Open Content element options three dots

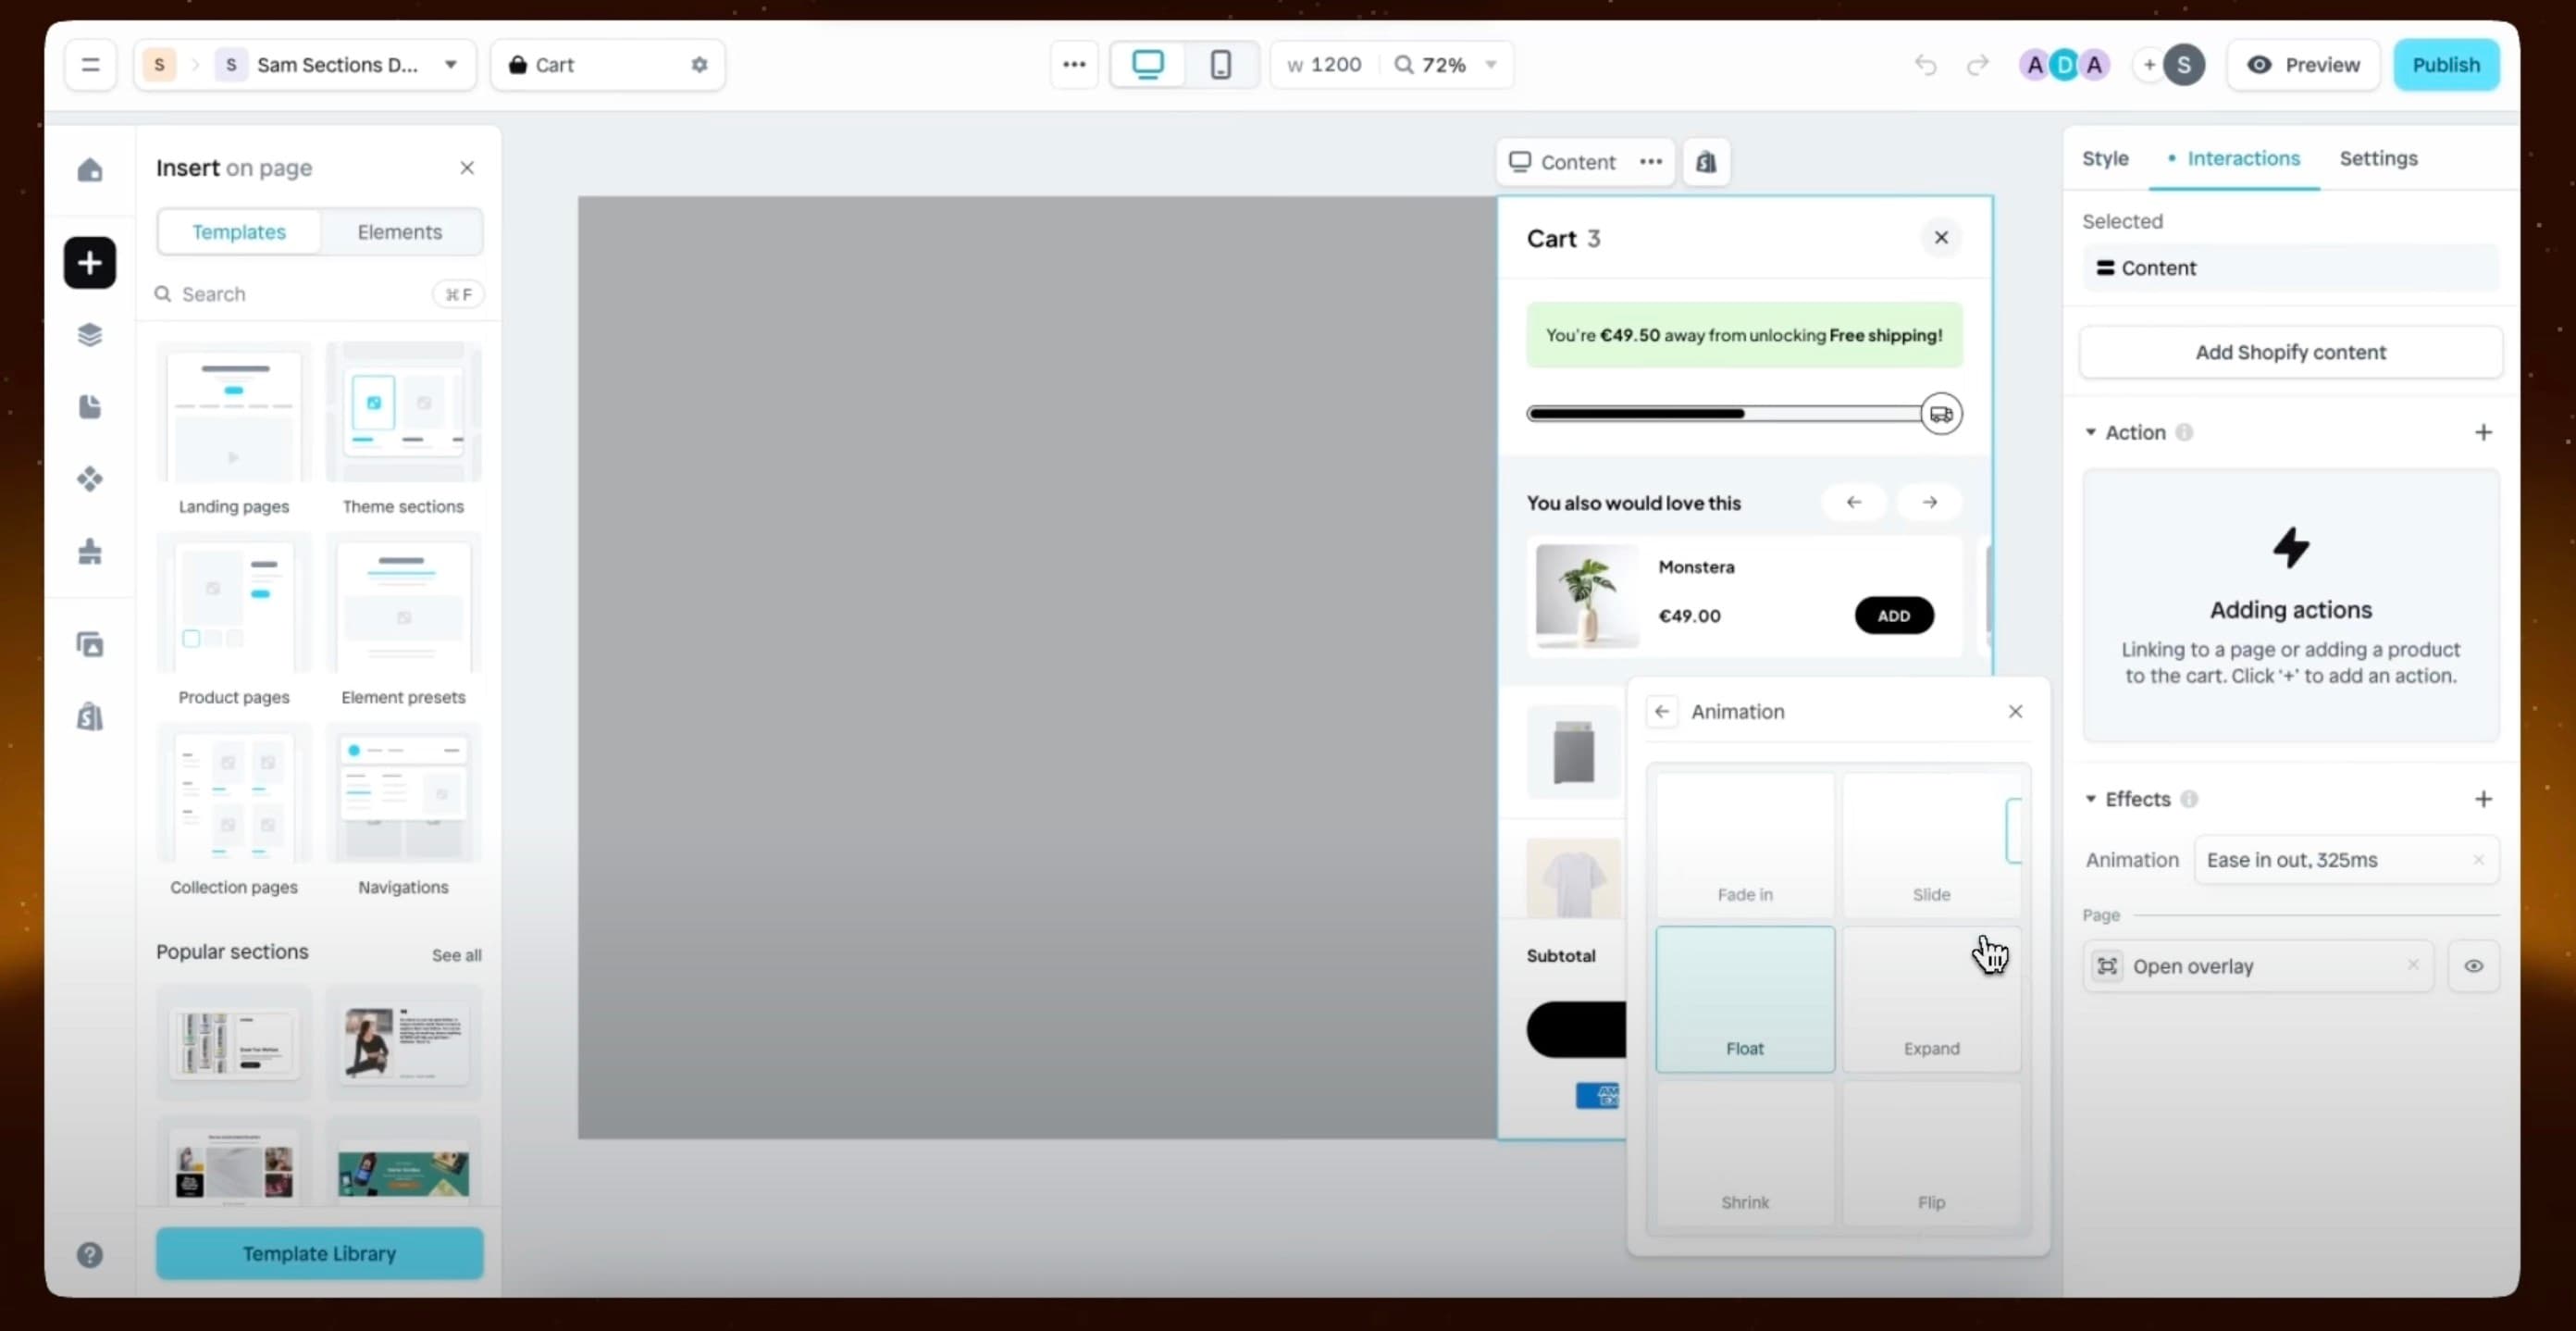point(1651,162)
